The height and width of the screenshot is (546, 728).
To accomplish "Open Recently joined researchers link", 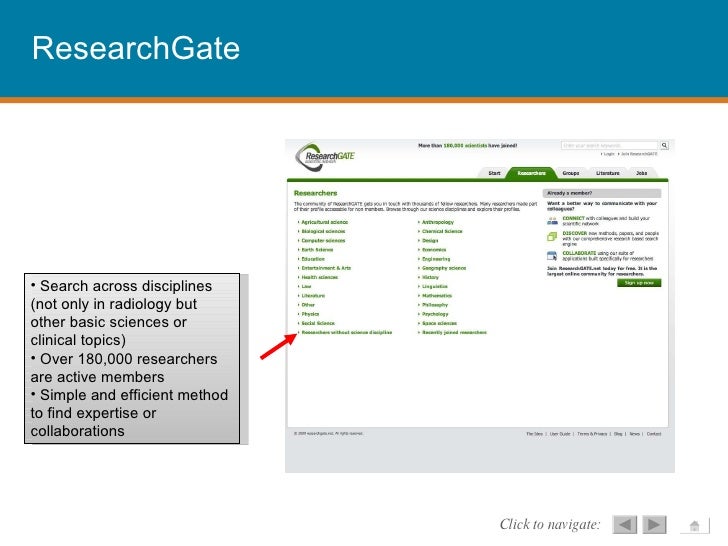I will click(454, 332).
